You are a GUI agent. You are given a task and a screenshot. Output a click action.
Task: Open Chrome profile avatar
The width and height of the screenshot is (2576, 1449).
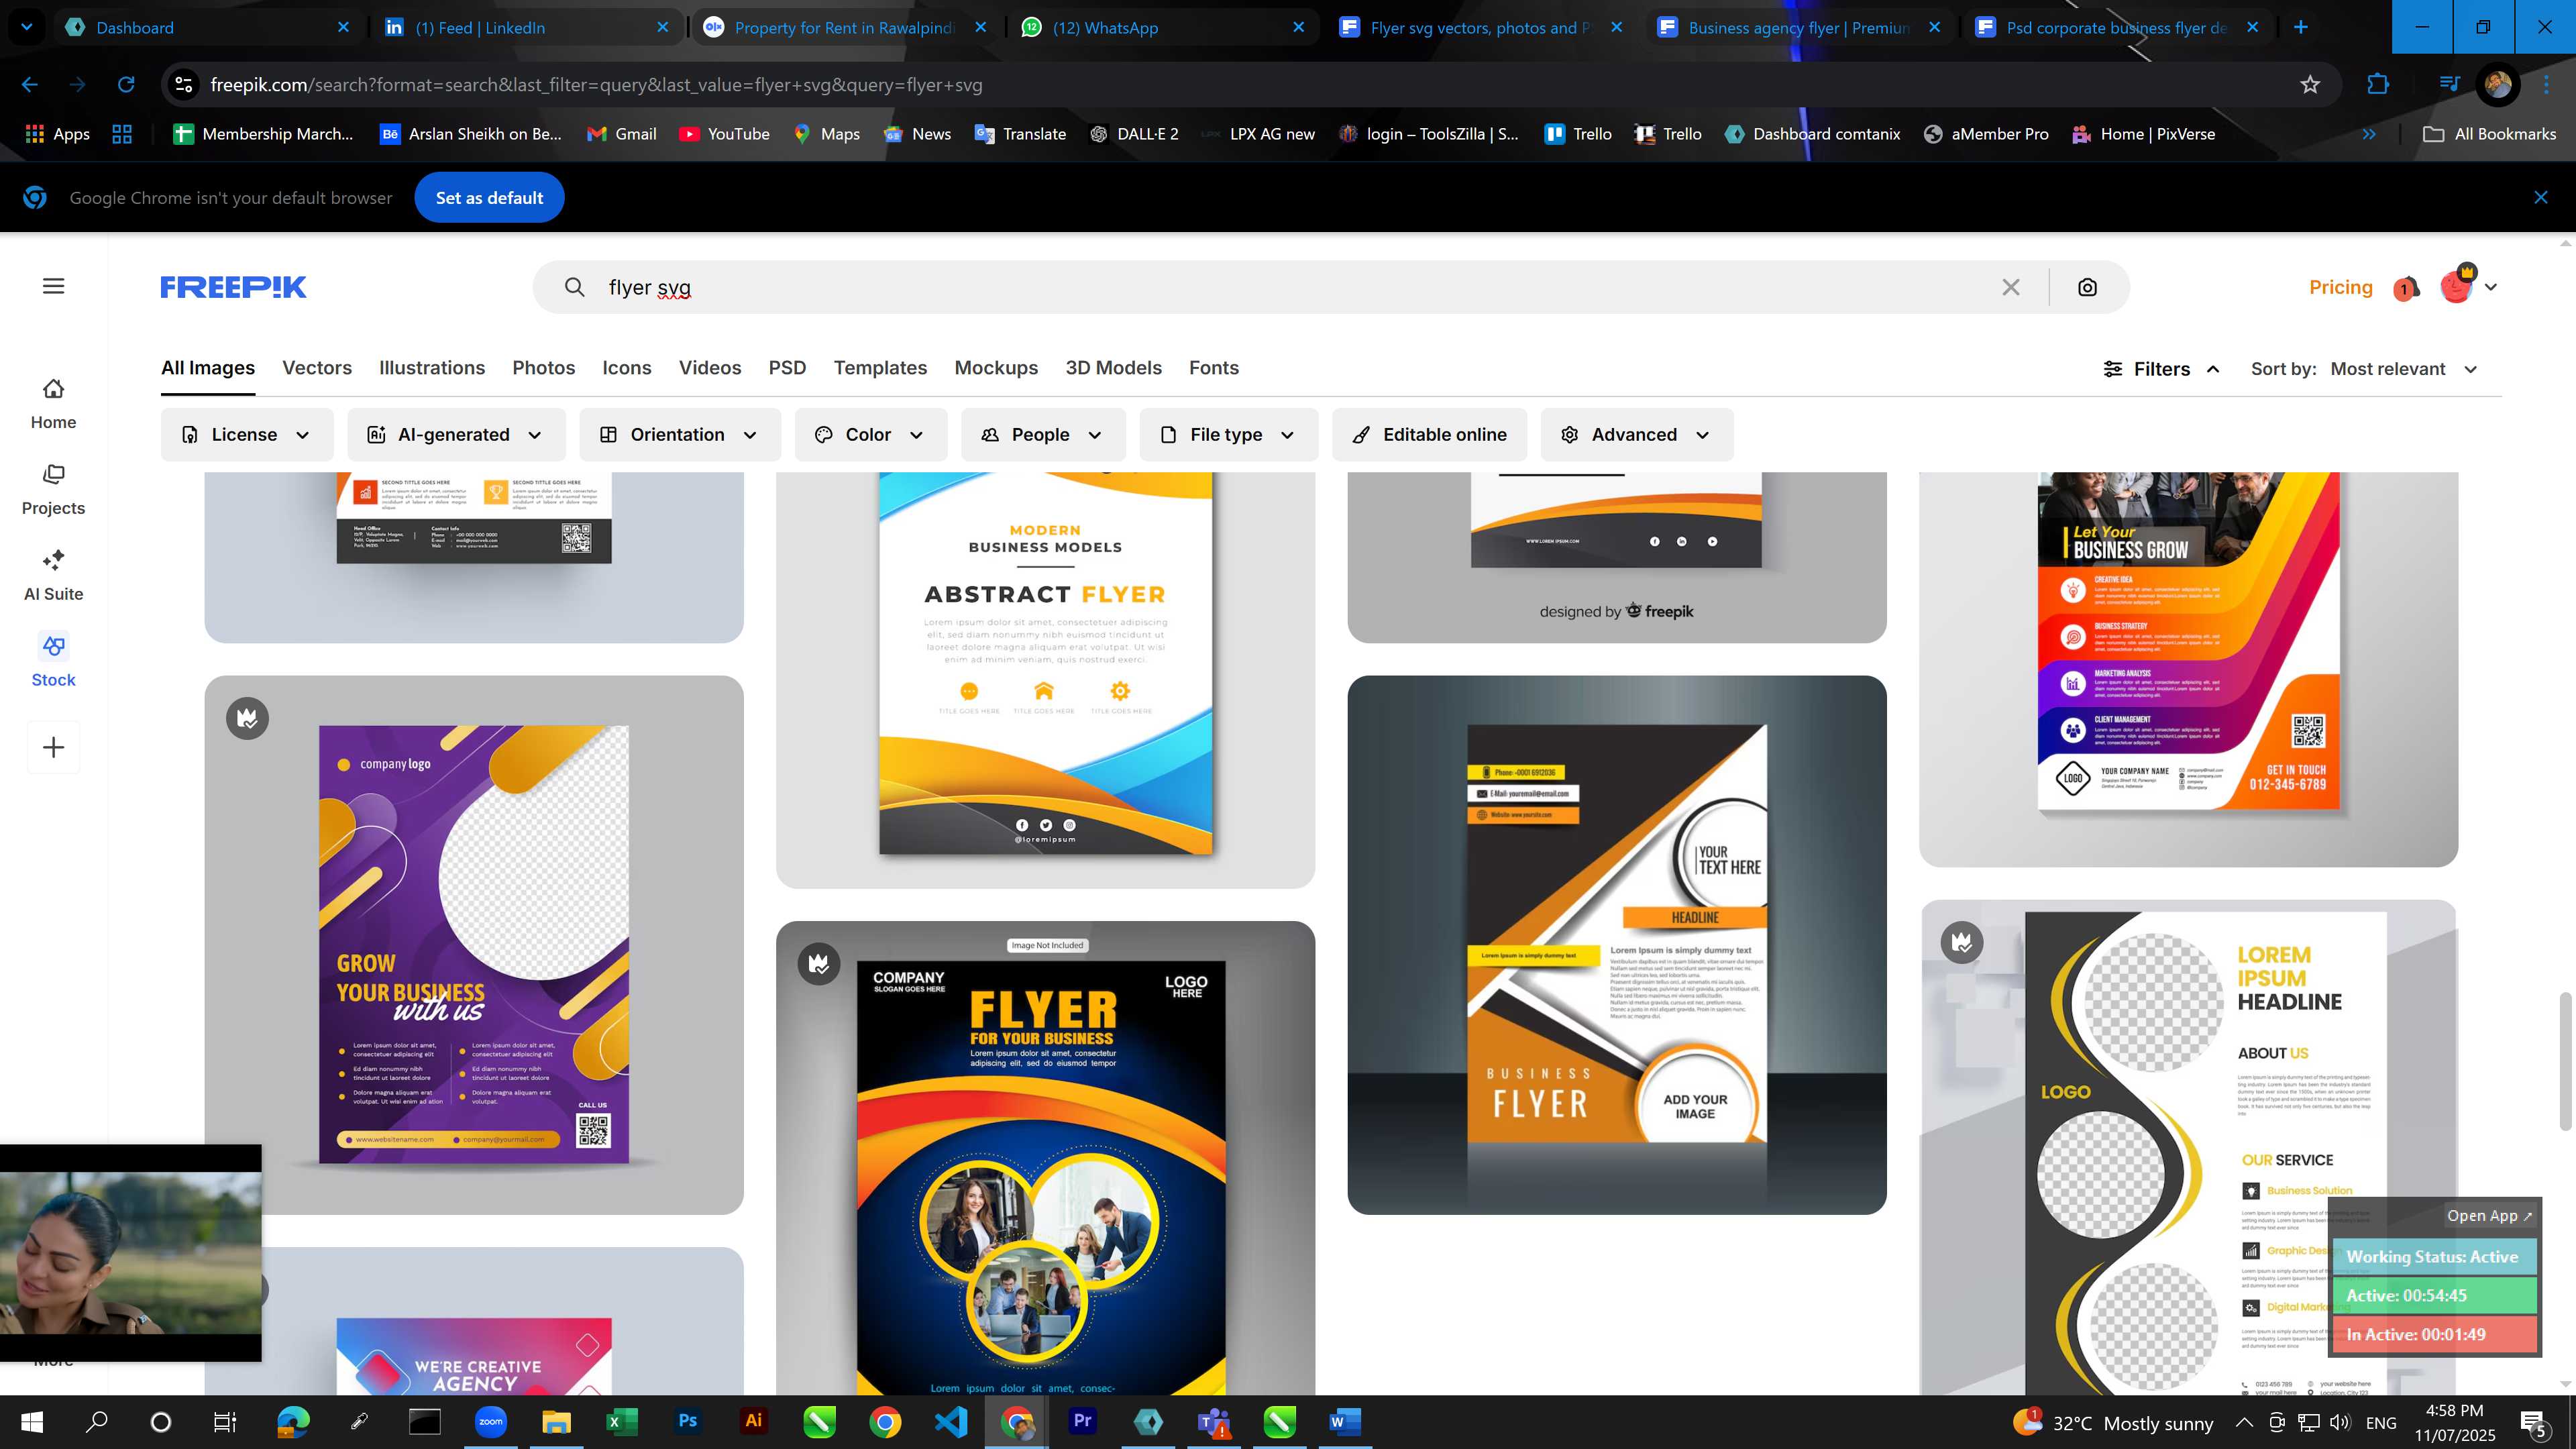pos(2498,85)
